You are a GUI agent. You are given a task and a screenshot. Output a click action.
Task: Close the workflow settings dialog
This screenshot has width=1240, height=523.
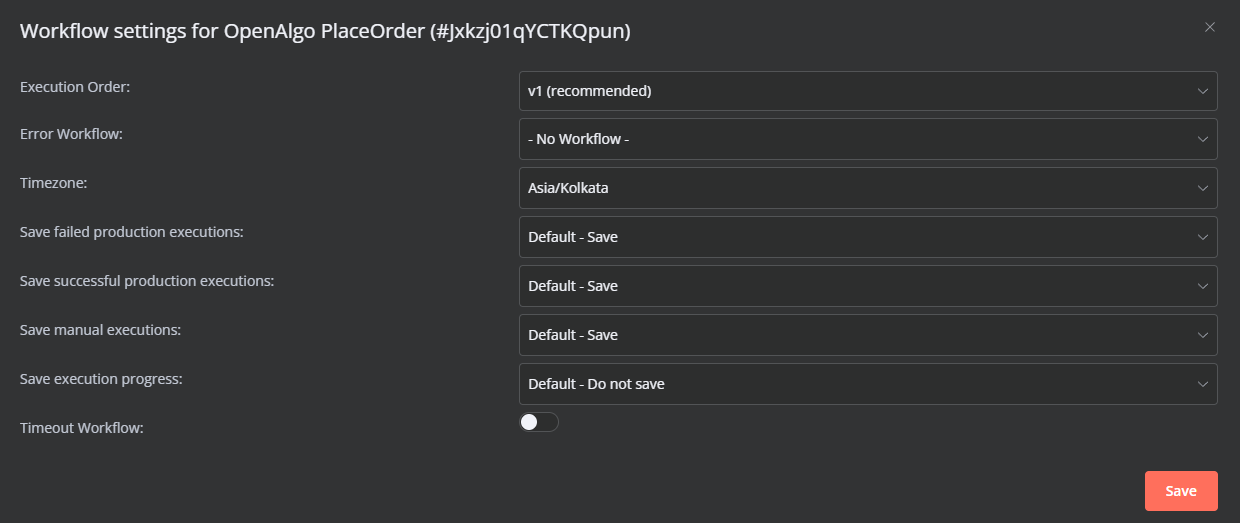pos(1210,27)
